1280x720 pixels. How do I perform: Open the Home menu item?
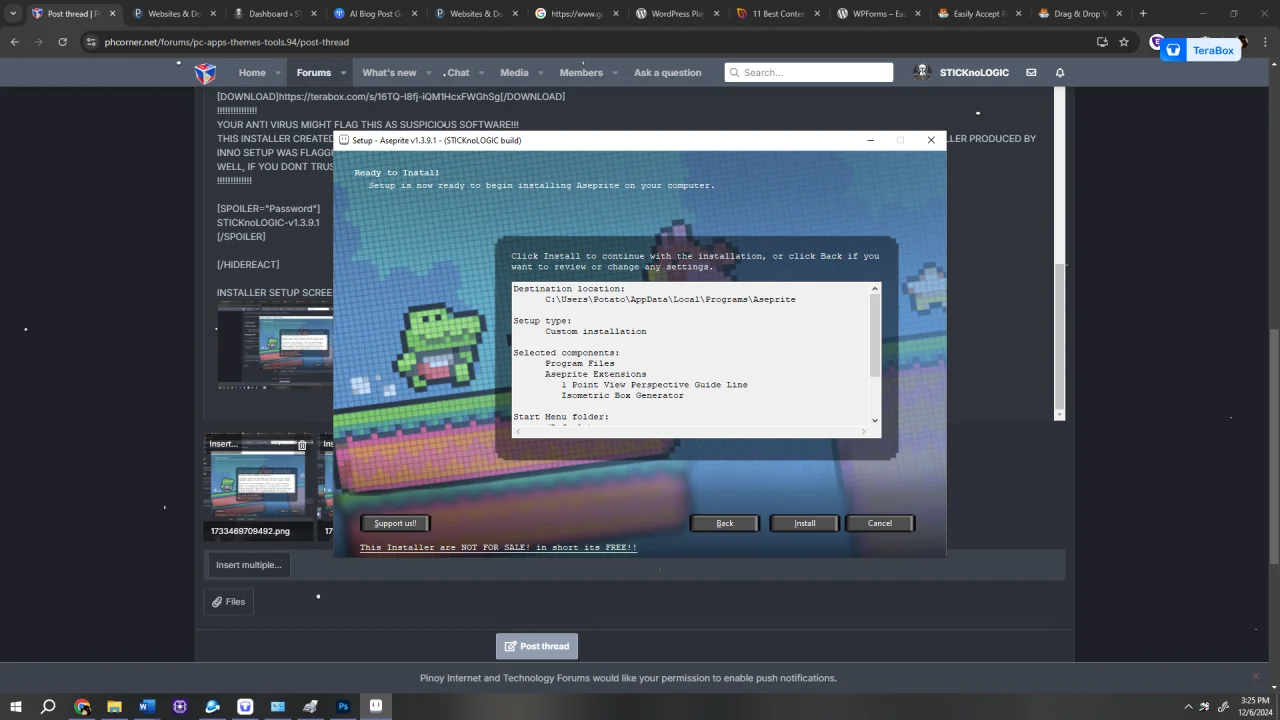[252, 73]
